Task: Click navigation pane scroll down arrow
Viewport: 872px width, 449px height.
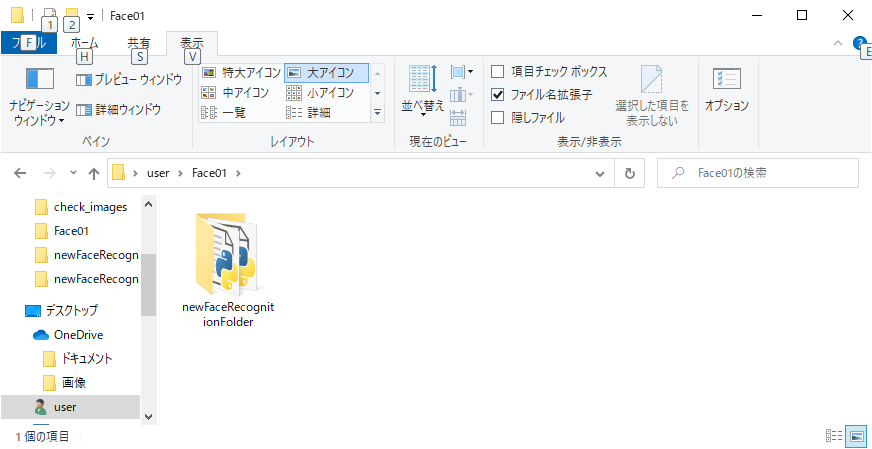Action: 148,416
